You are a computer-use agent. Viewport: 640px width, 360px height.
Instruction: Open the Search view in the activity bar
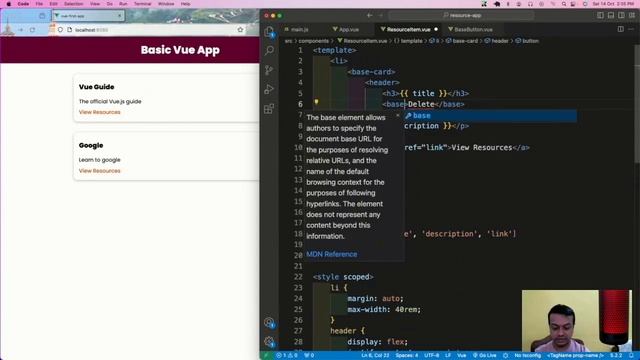pyautogui.click(x=269, y=50)
